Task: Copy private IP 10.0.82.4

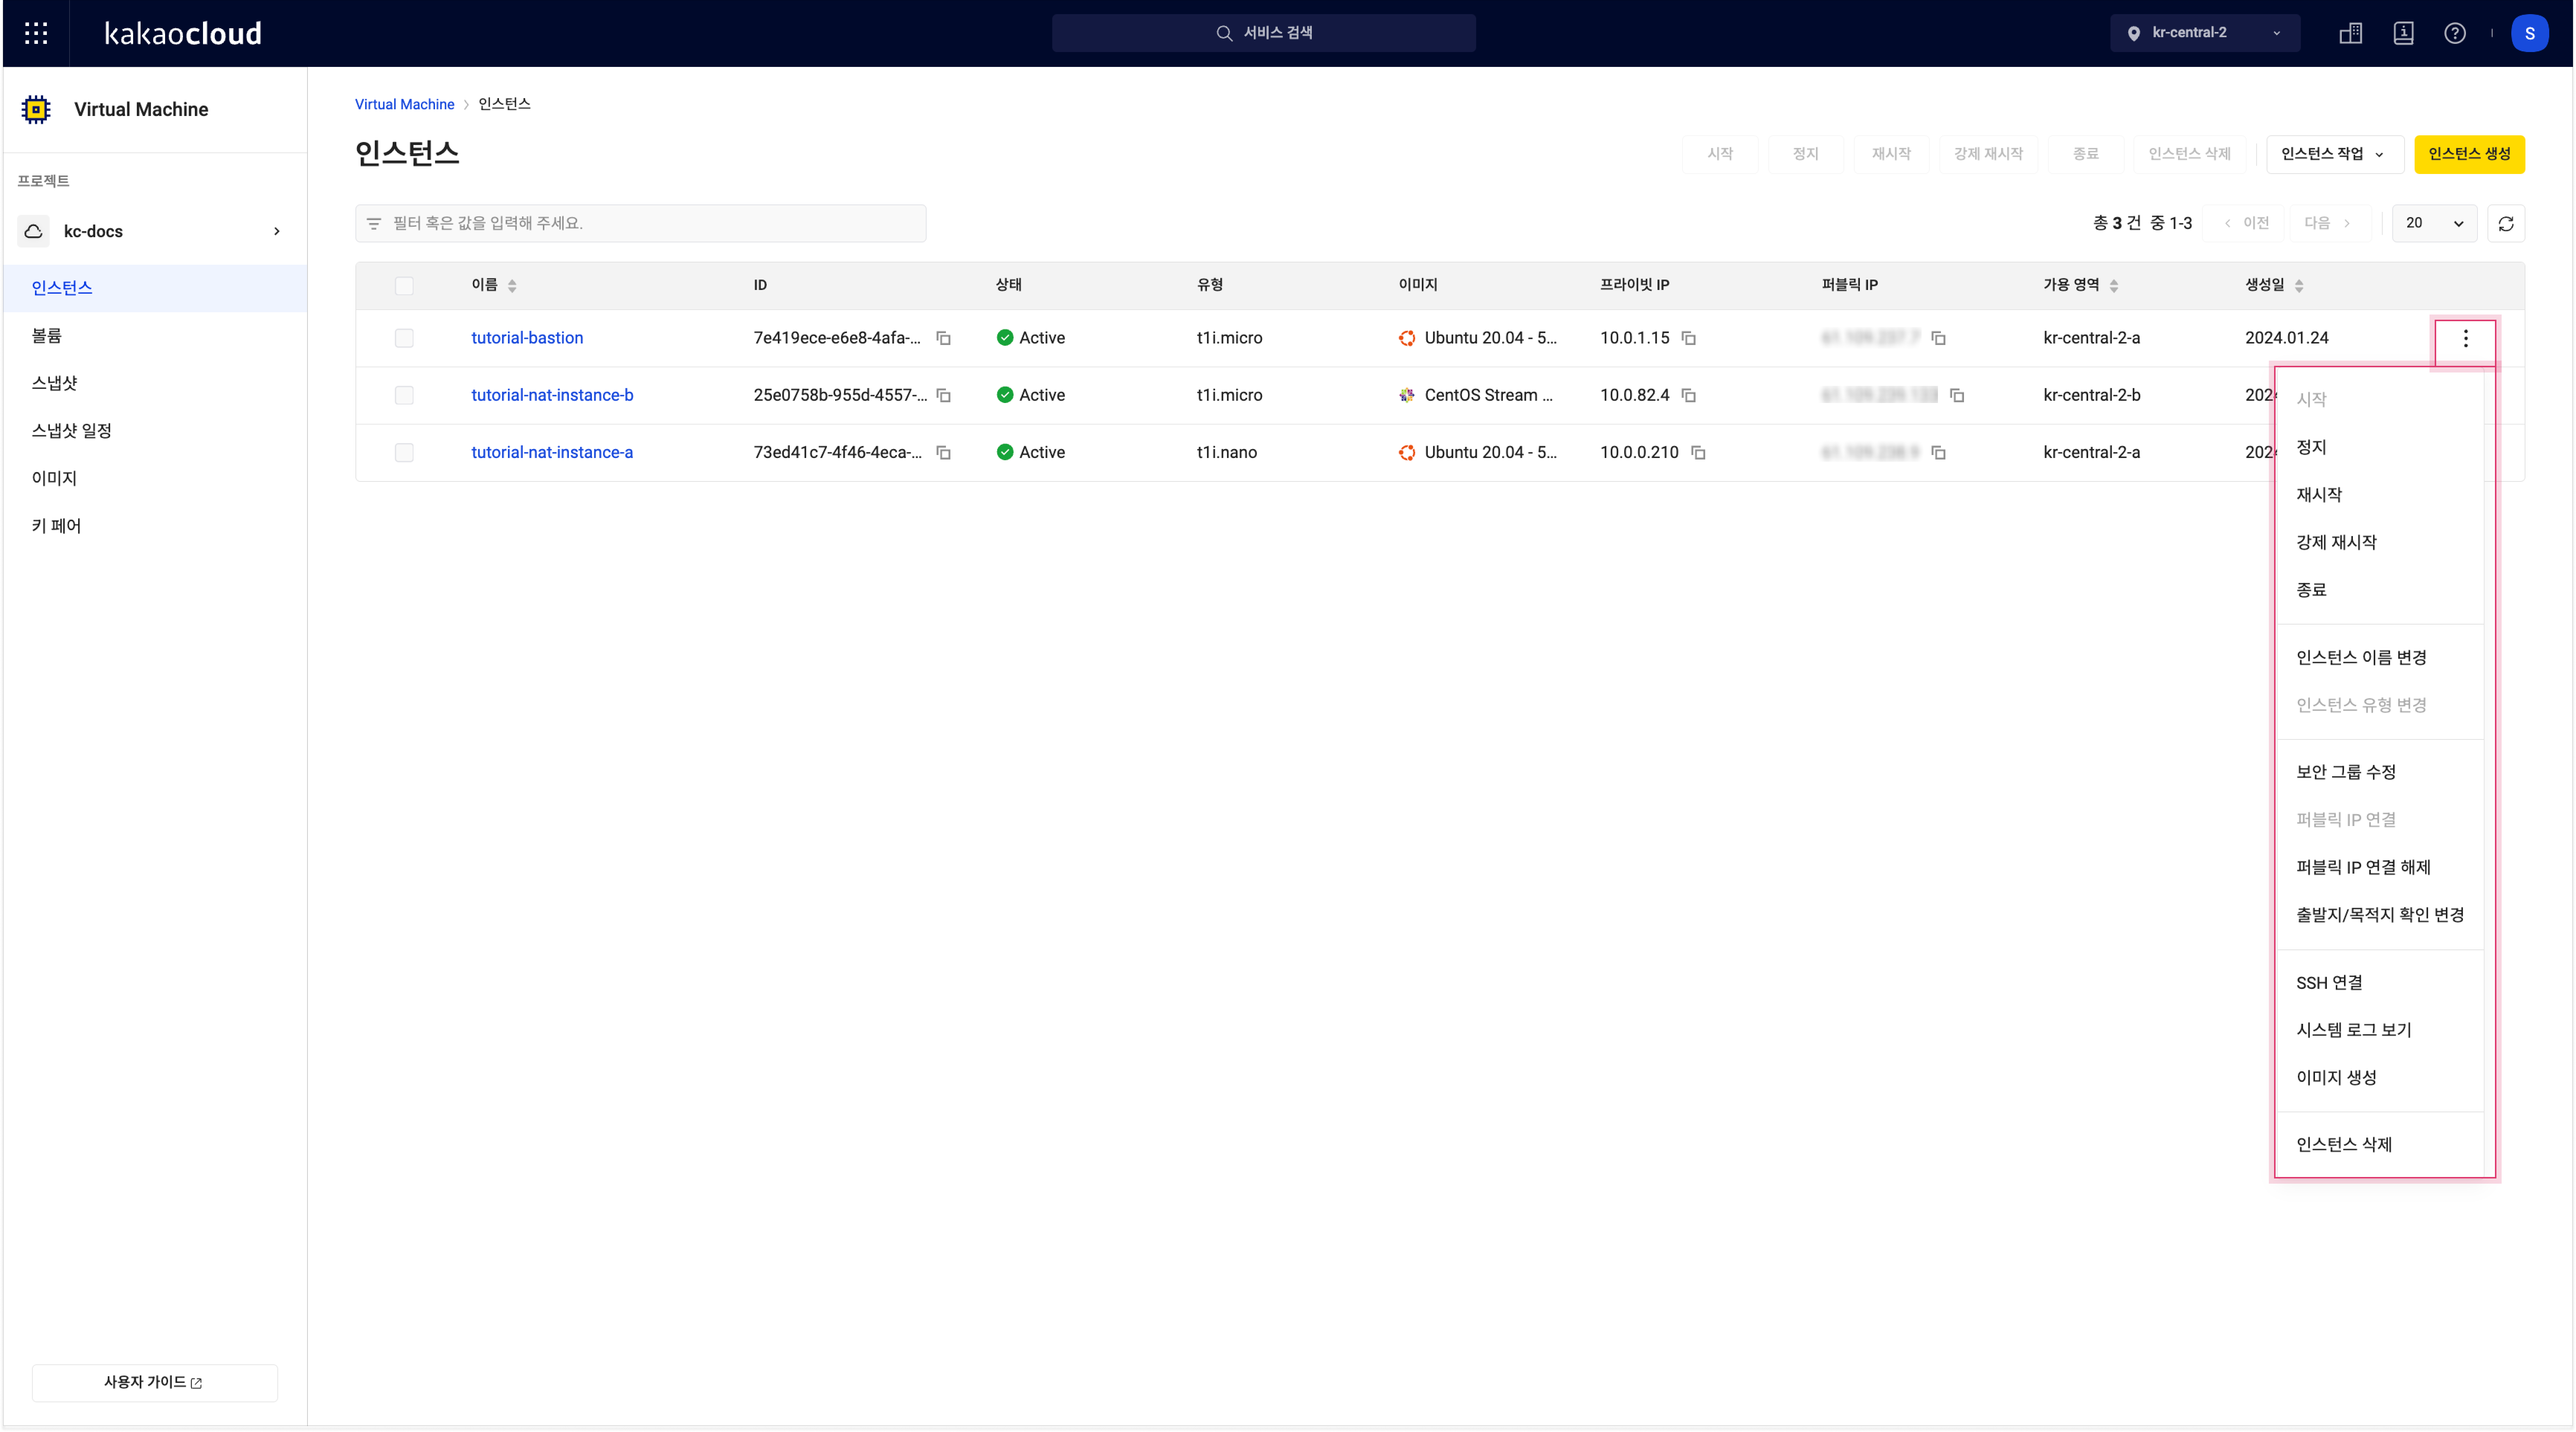Action: [x=1689, y=395]
